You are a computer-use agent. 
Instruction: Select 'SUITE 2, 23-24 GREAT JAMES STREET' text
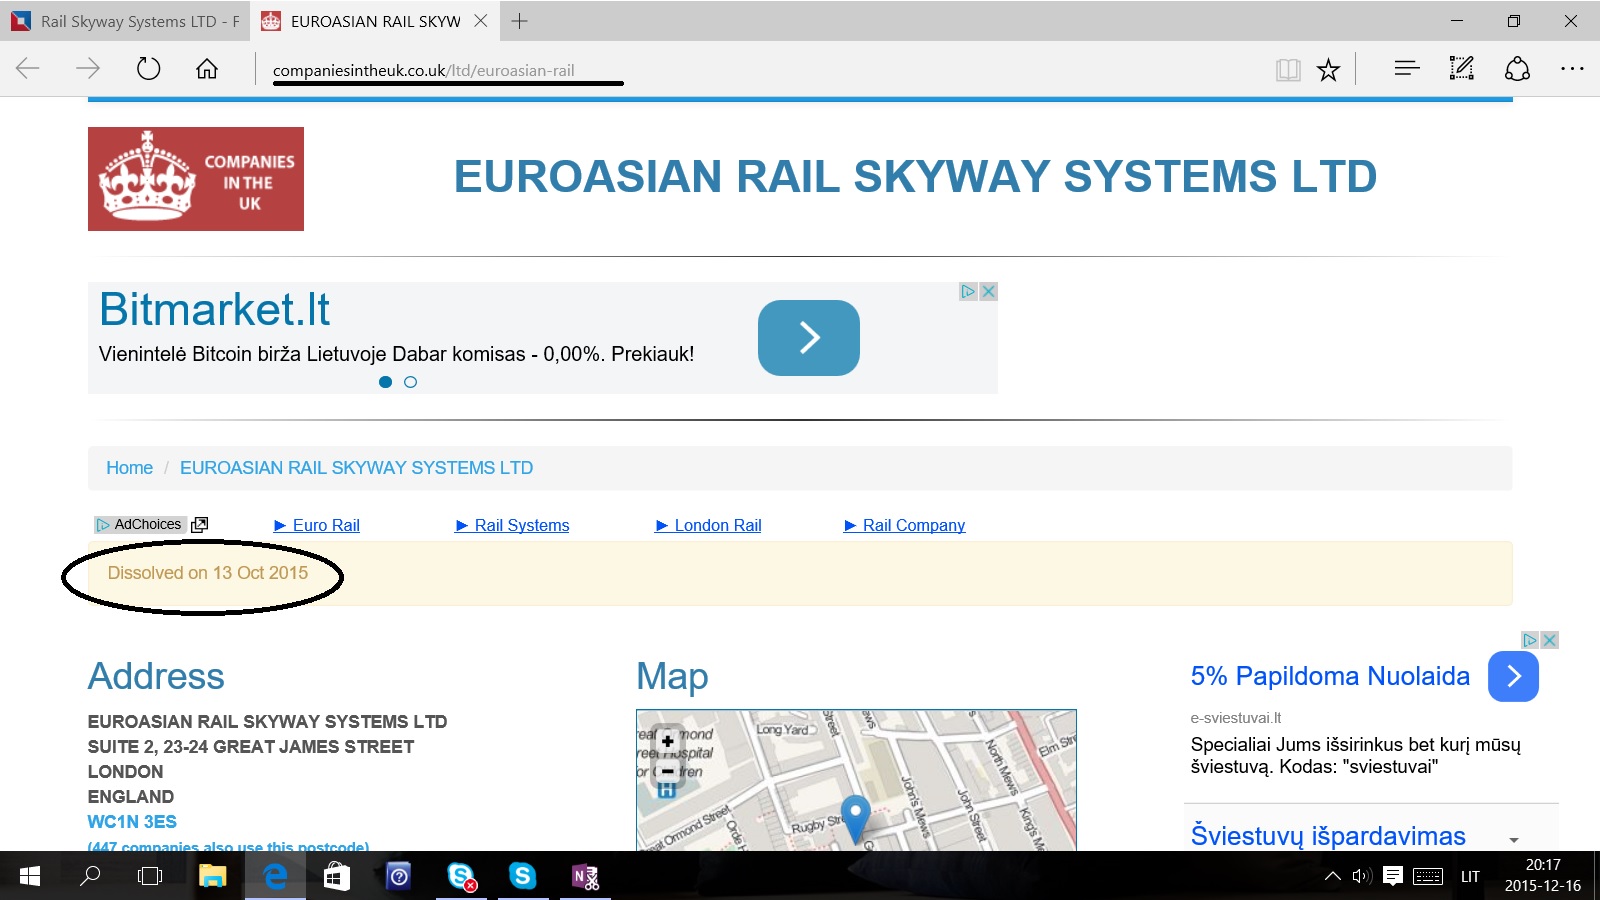point(251,747)
